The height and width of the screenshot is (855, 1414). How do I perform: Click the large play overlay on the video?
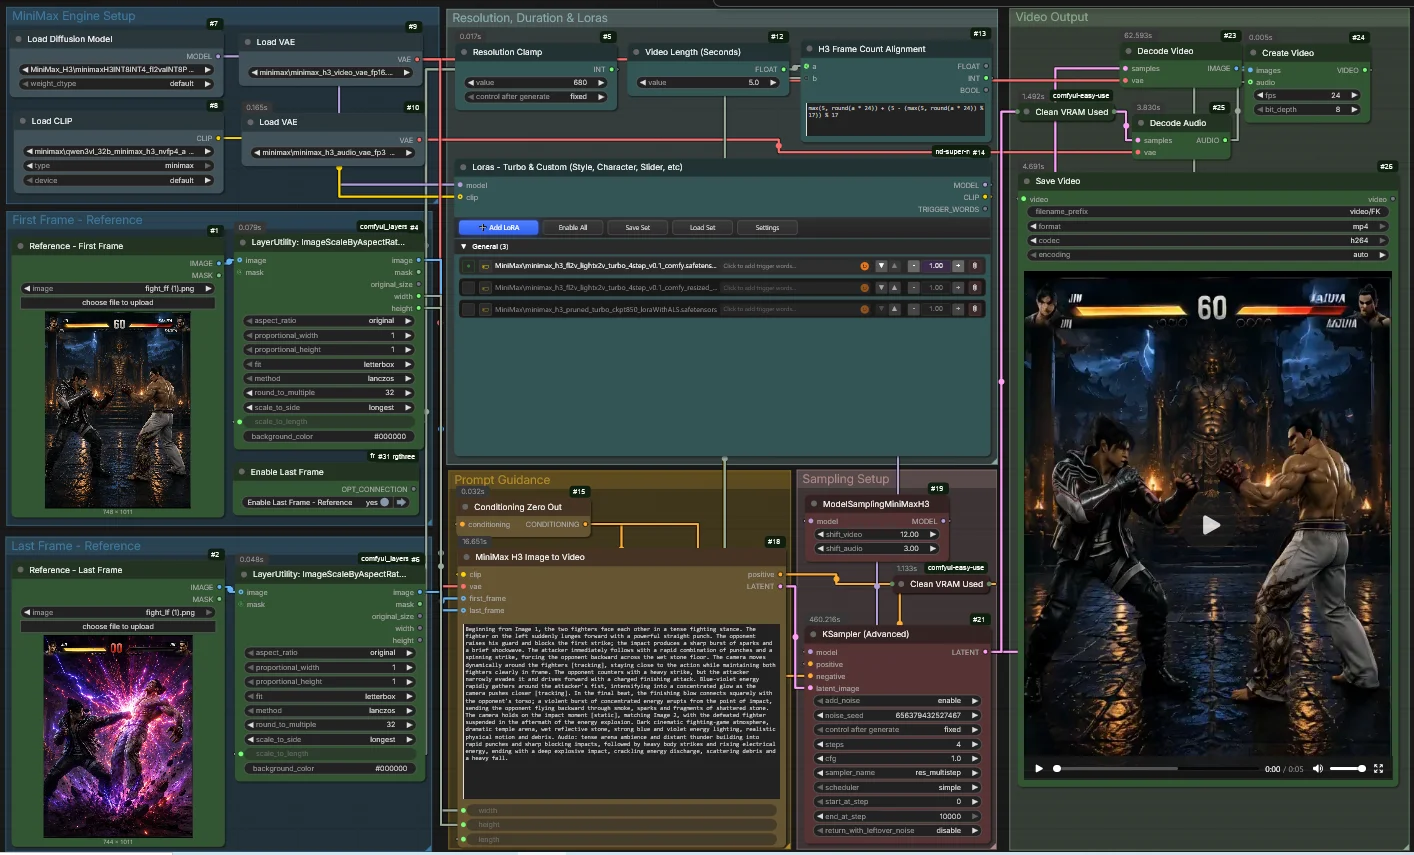(1210, 525)
